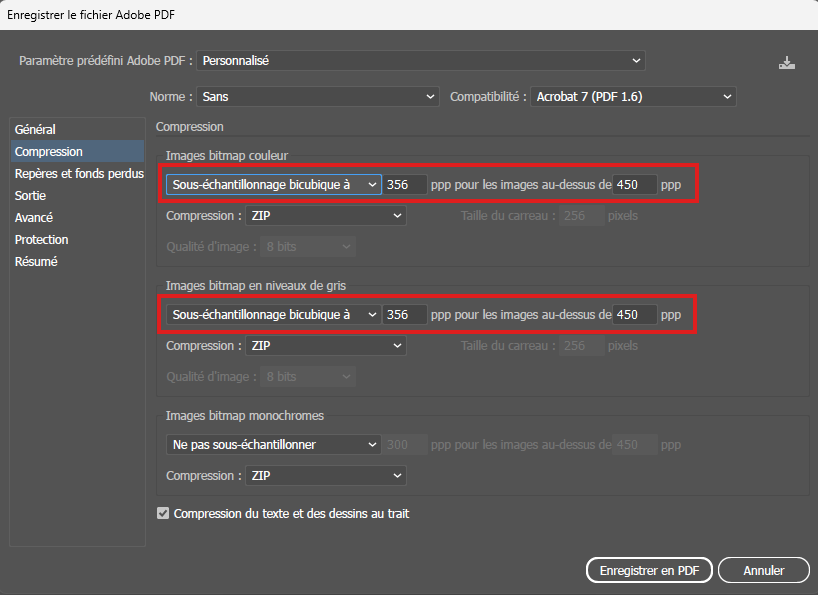818x595 pixels.
Task: Open the Compatibilité Acrobat 7 dropdown
Action: pyautogui.click(x=633, y=97)
